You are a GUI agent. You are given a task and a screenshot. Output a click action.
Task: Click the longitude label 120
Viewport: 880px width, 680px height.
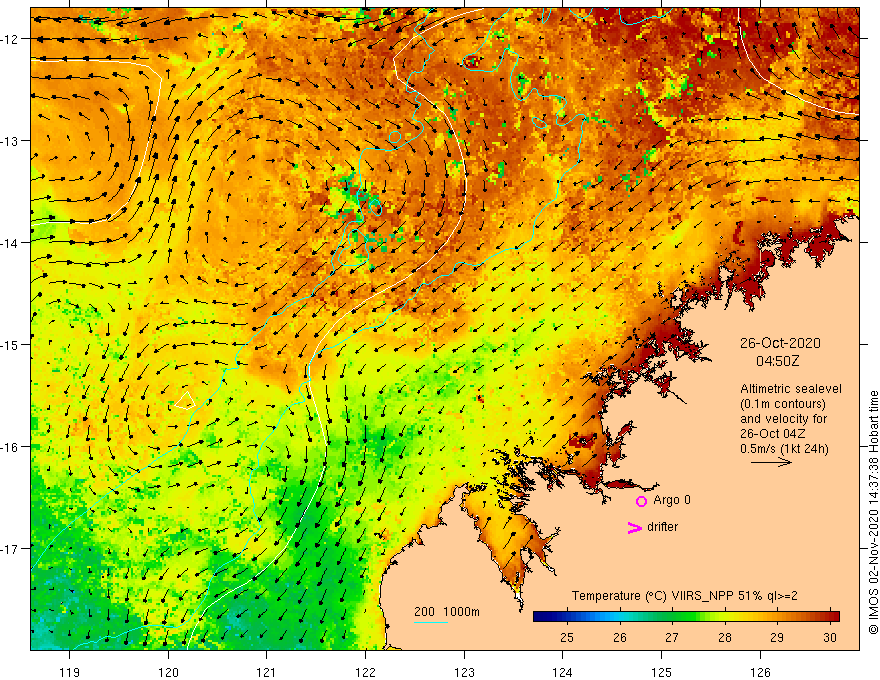(x=168, y=672)
